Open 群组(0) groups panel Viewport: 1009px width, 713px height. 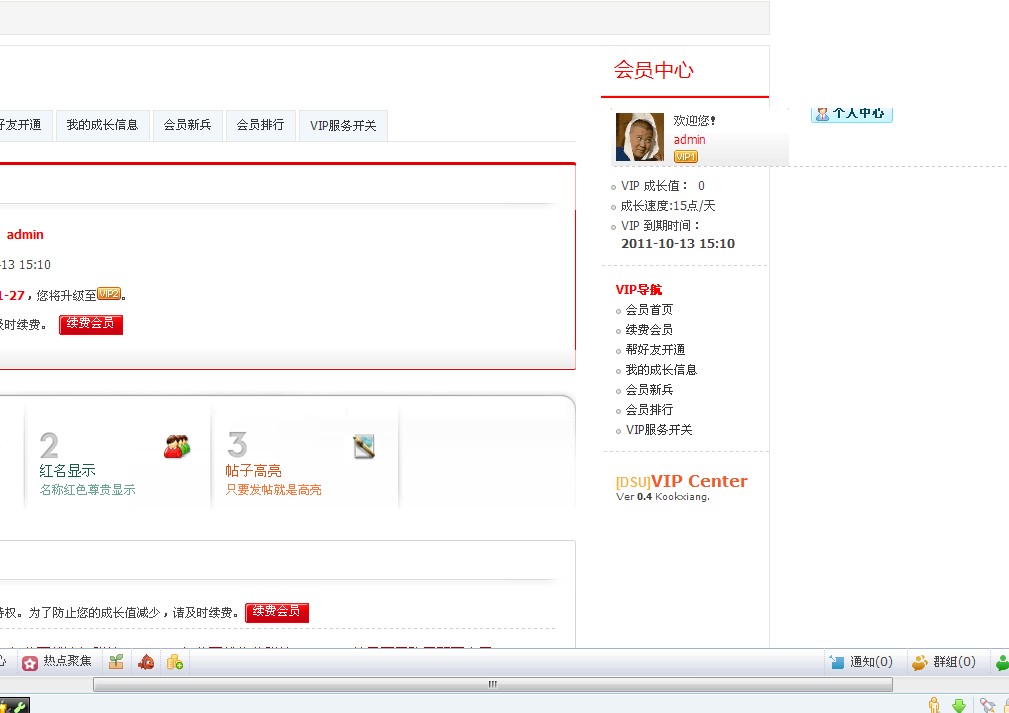coord(943,662)
